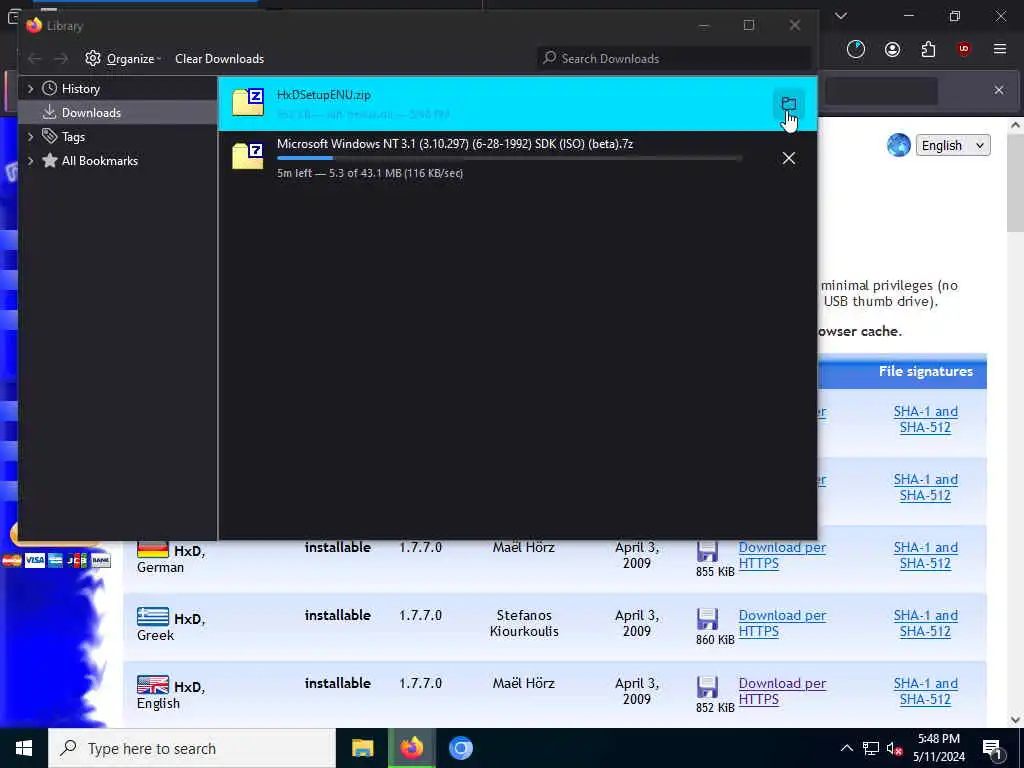This screenshot has height=768, width=1024.
Task: Click floppy disk icon for 852 KiB download
Action: tap(707, 687)
